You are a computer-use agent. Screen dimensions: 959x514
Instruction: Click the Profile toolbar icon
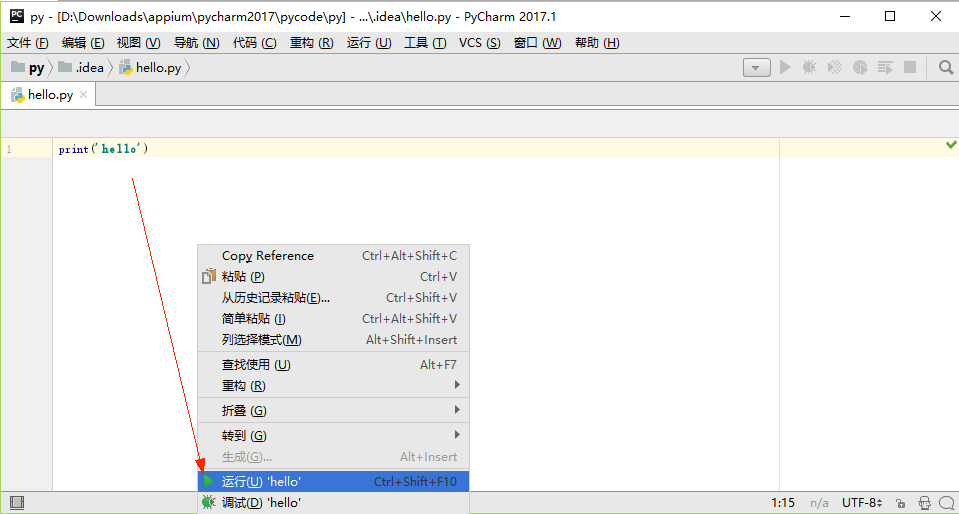(x=861, y=67)
